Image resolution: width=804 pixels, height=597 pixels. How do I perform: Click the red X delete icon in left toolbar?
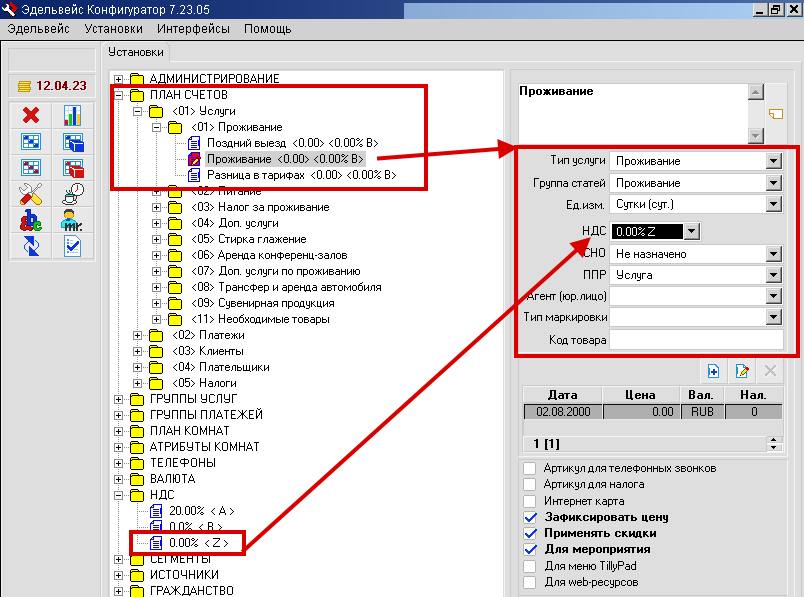pos(30,115)
